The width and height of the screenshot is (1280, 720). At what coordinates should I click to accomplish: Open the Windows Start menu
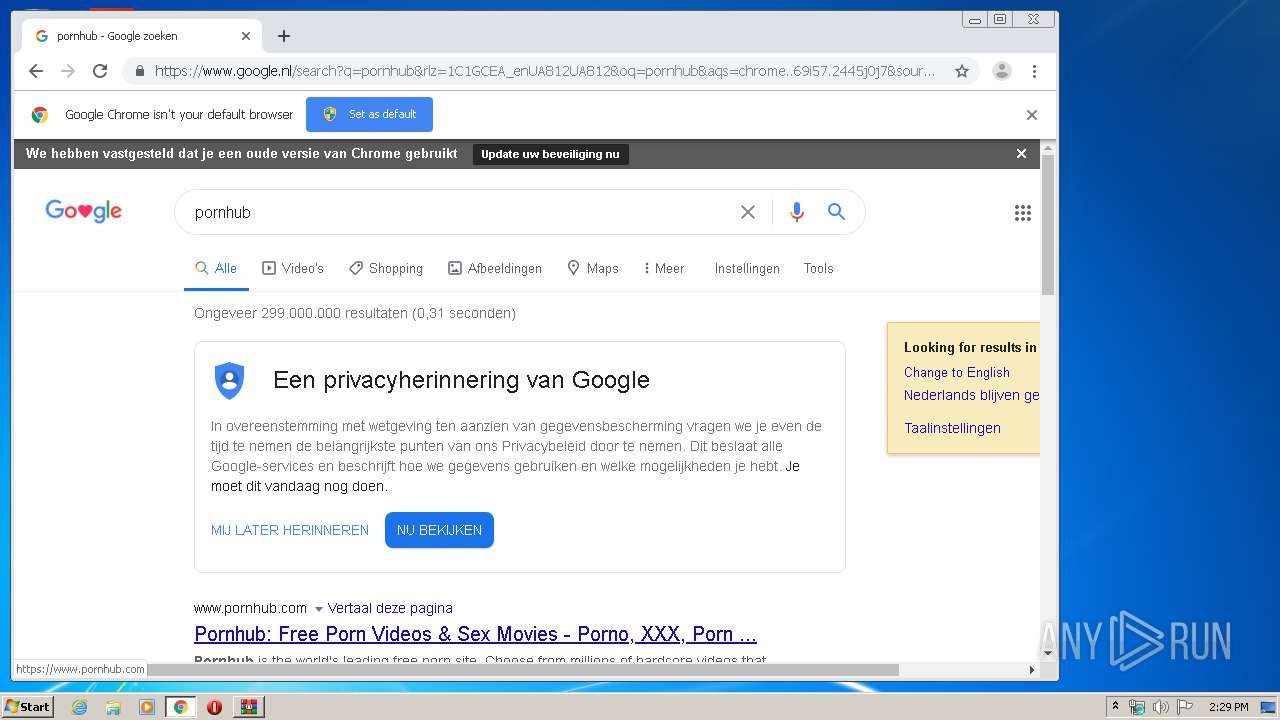(27, 706)
